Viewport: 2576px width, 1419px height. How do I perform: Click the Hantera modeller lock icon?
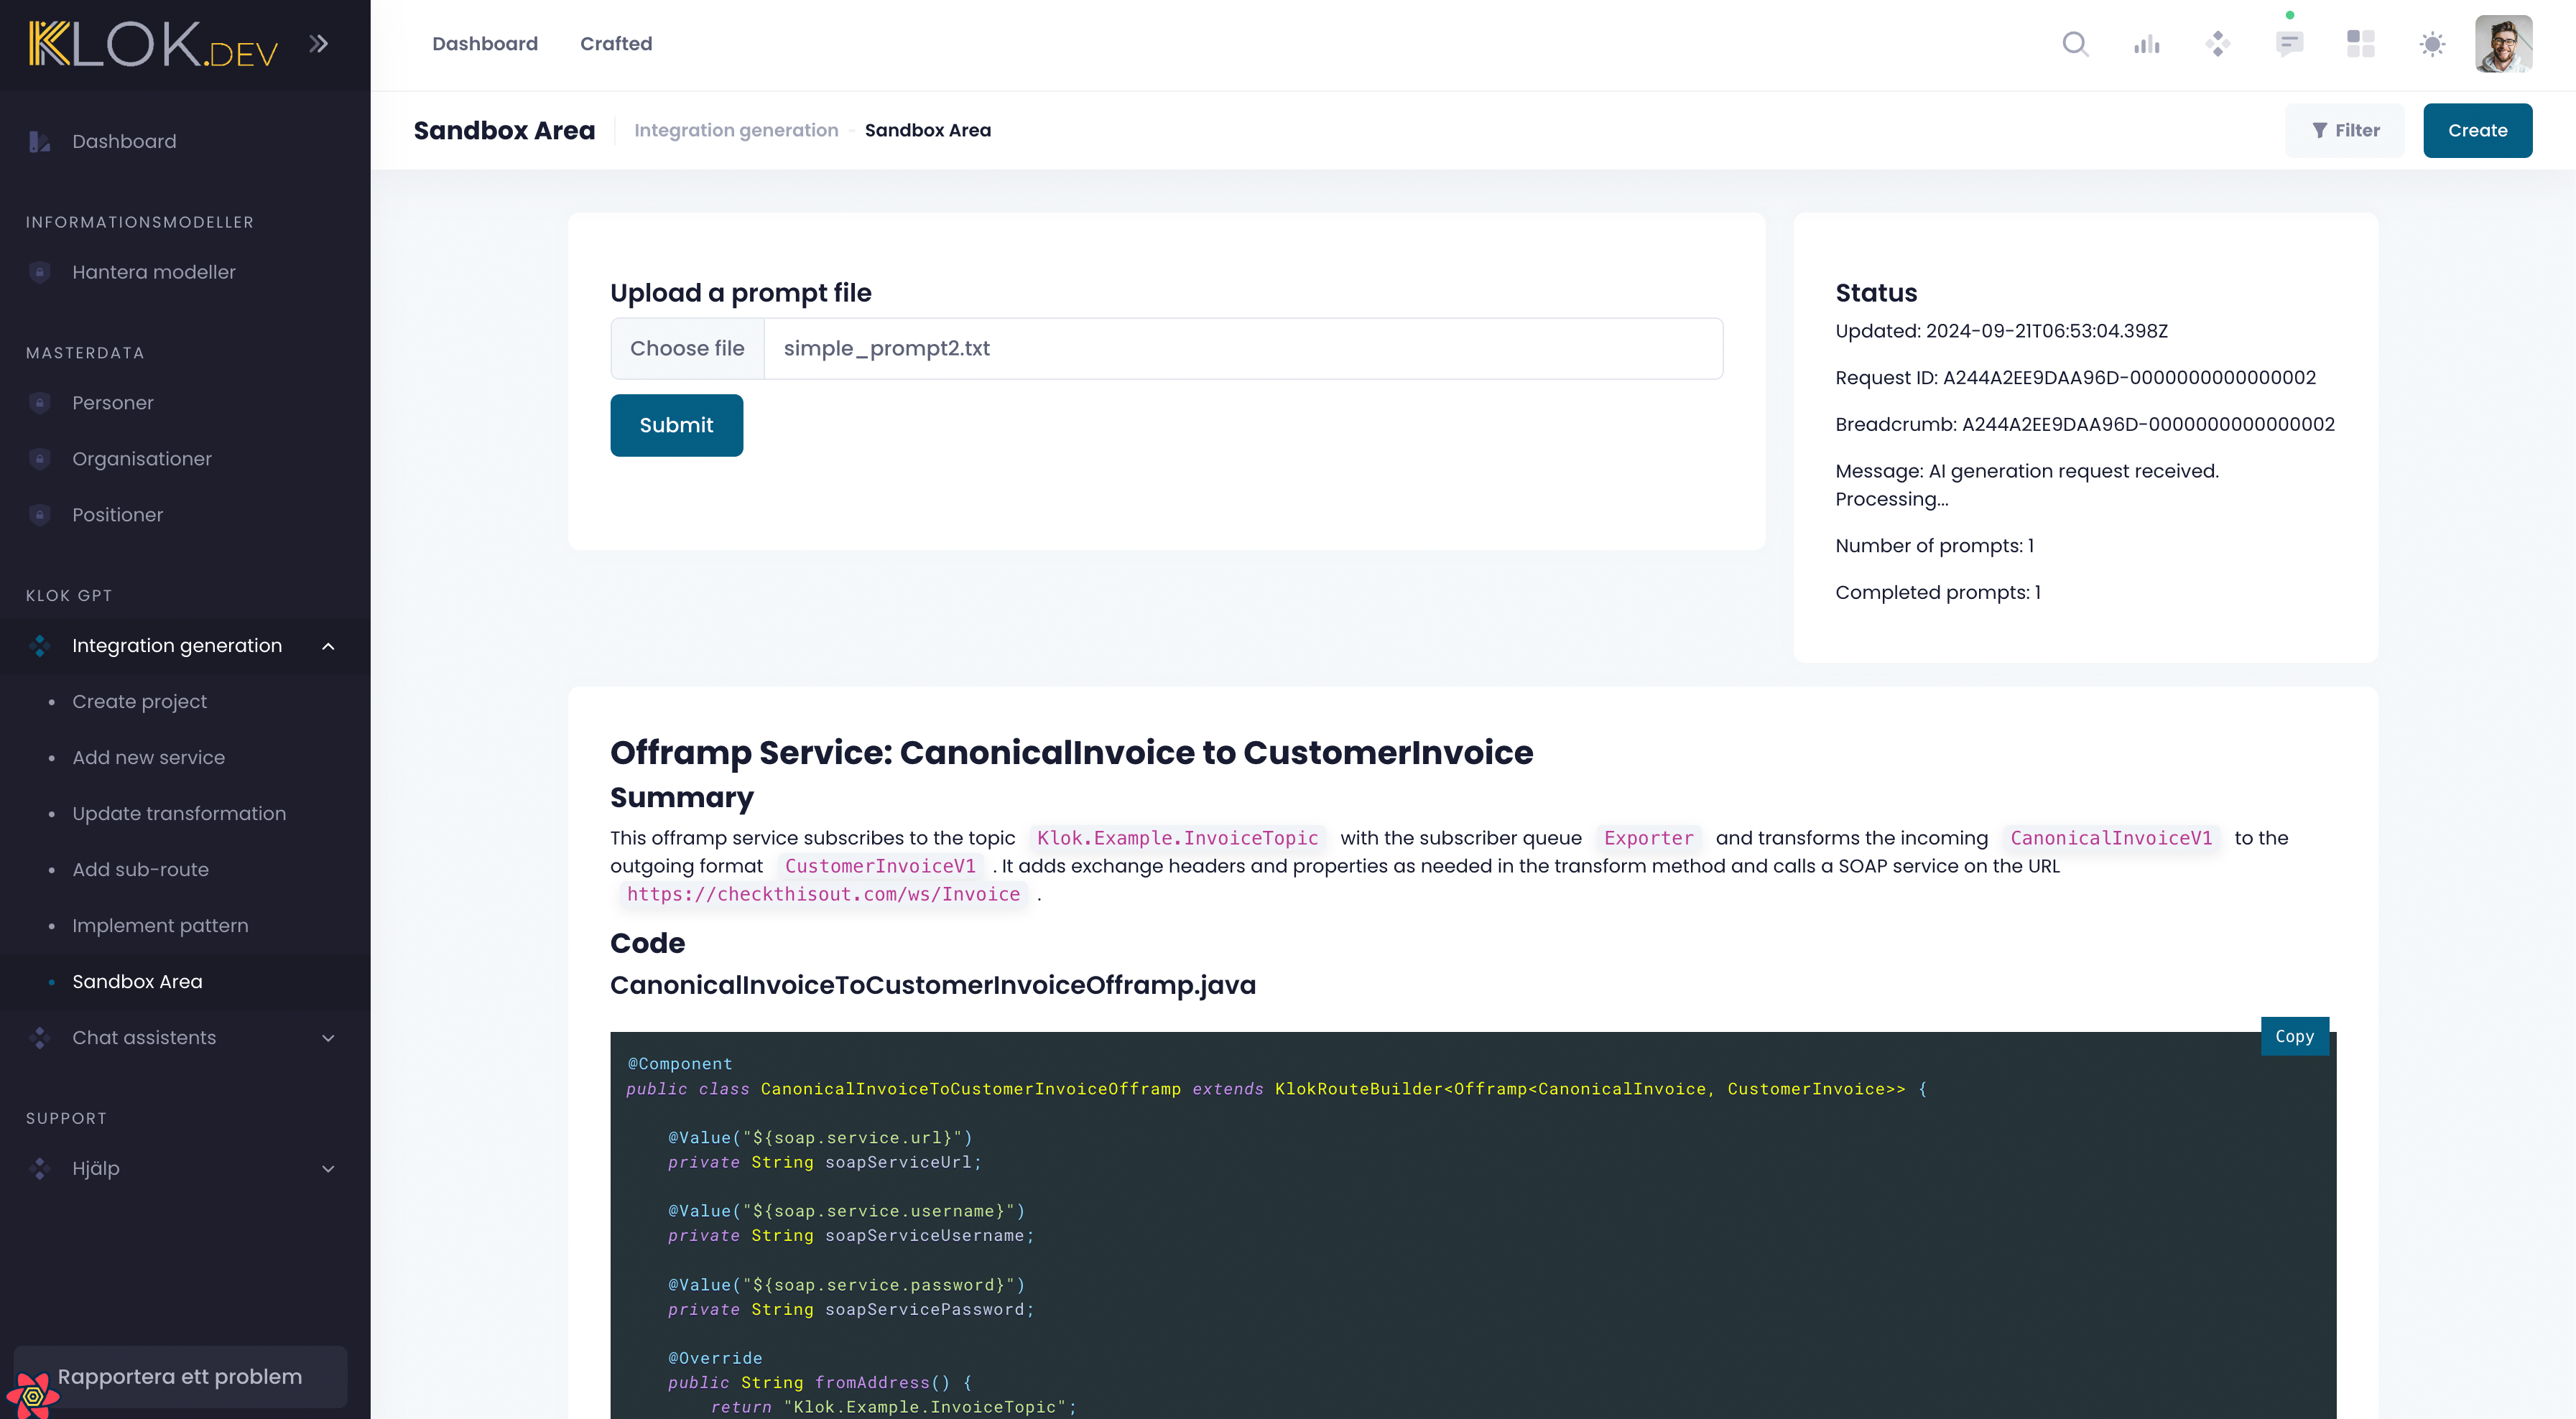(x=39, y=272)
